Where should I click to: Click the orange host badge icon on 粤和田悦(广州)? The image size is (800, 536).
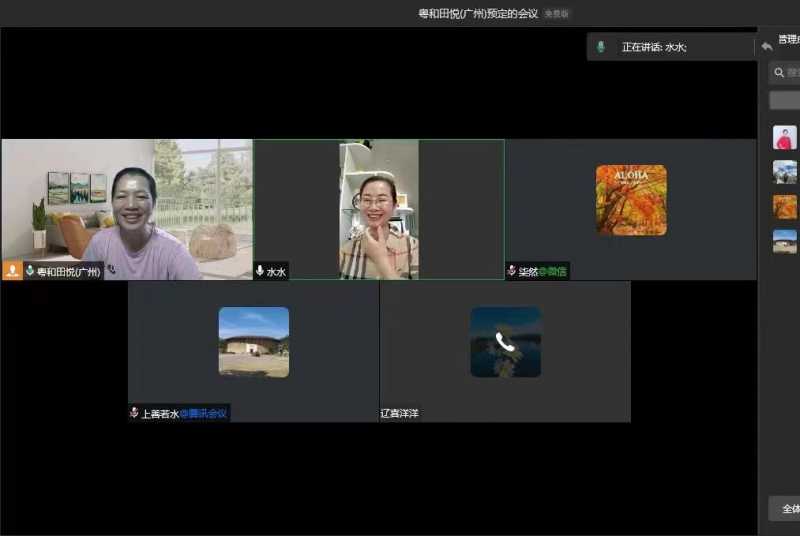(13, 271)
